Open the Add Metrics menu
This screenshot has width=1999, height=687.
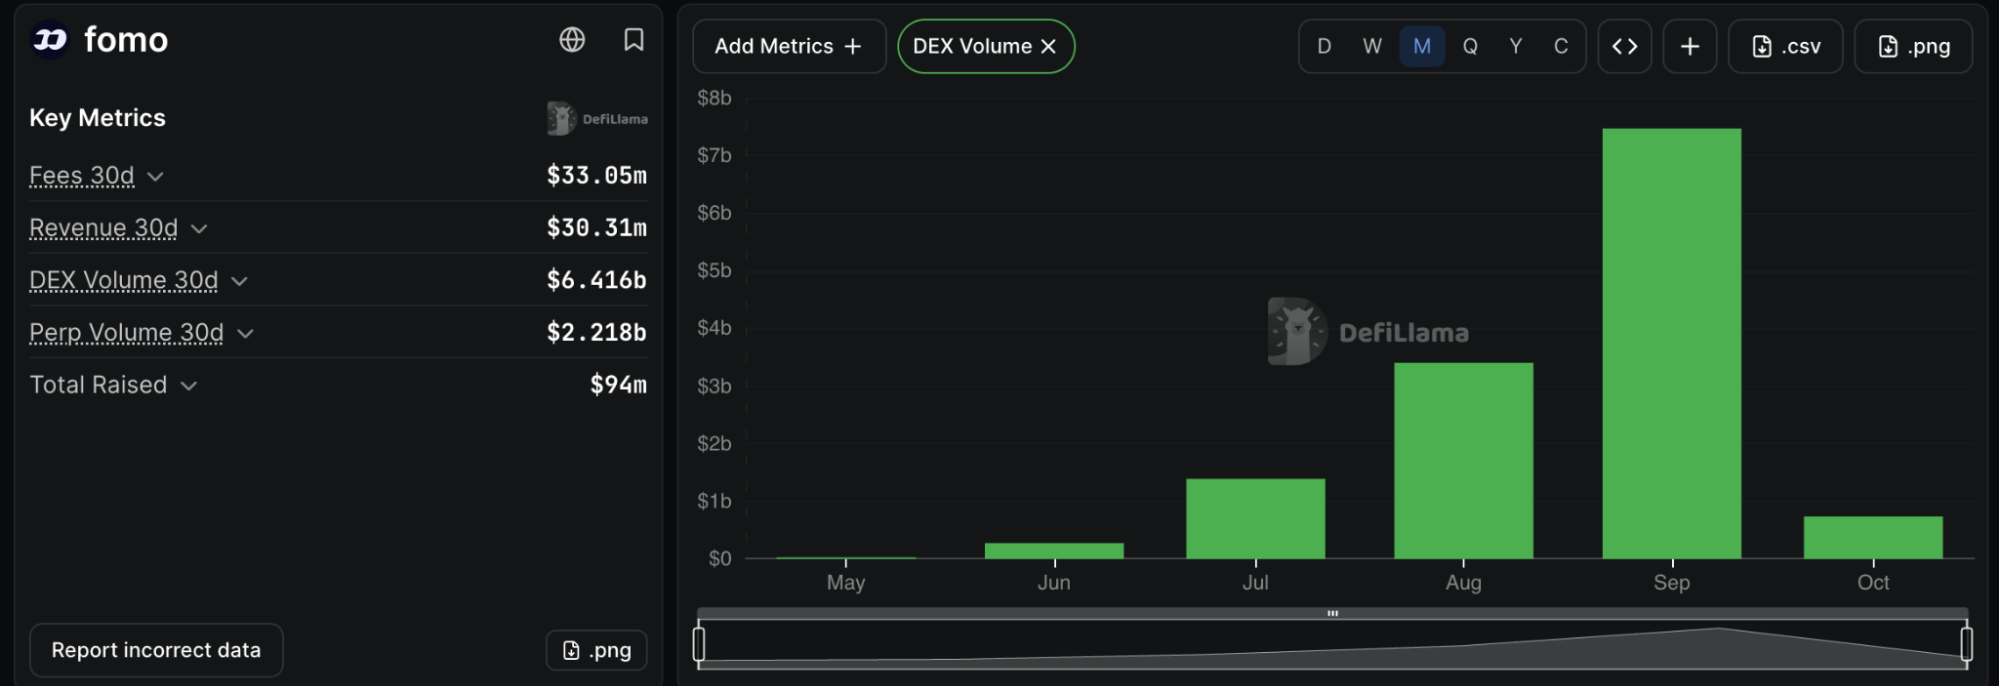tap(789, 46)
